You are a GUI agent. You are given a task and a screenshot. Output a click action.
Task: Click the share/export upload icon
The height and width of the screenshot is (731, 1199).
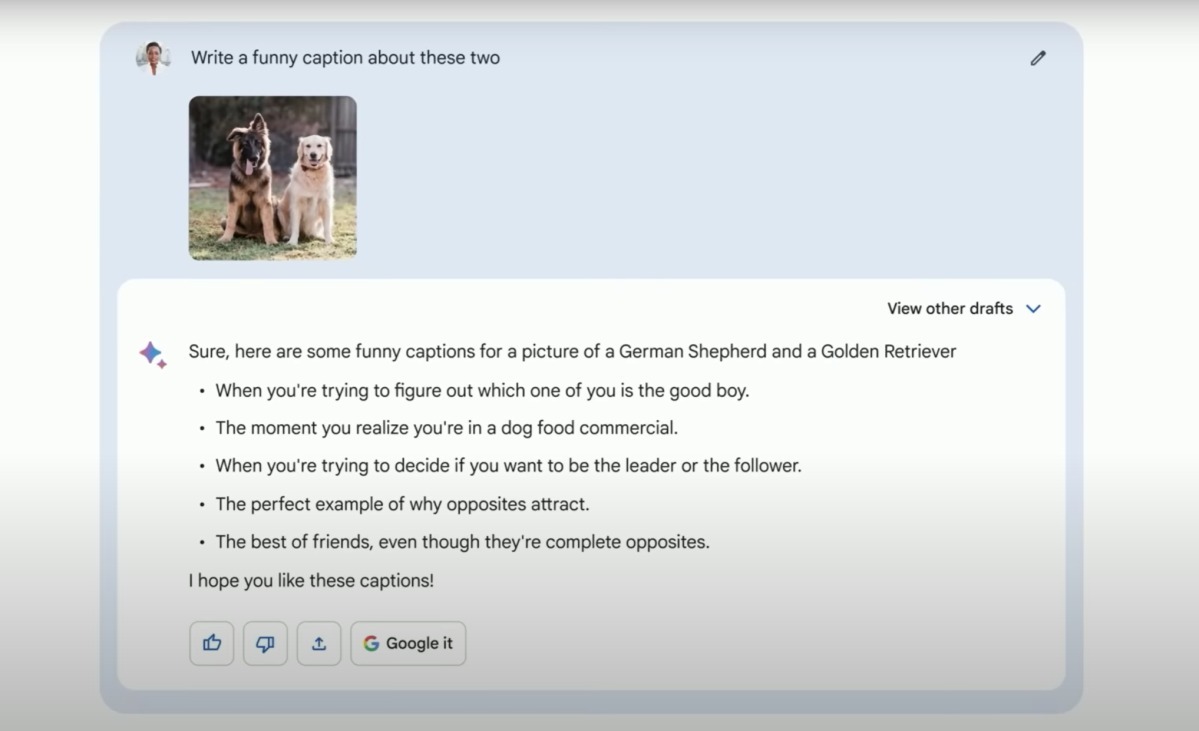[319, 643]
